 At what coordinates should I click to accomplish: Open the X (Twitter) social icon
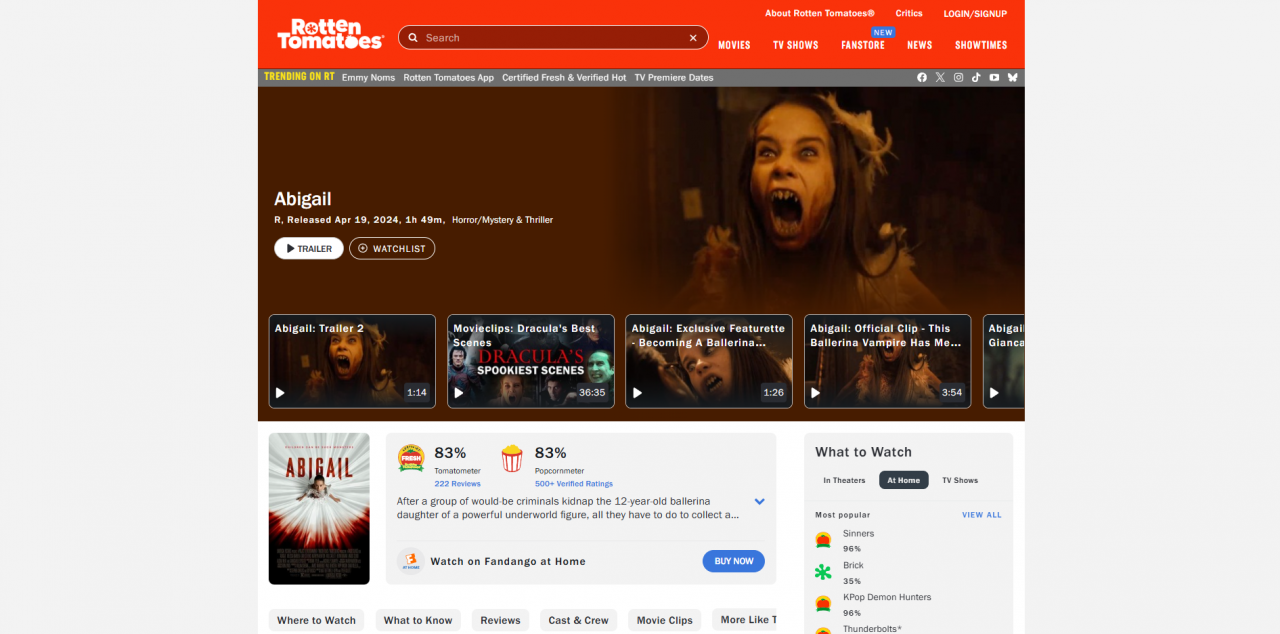click(940, 77)
